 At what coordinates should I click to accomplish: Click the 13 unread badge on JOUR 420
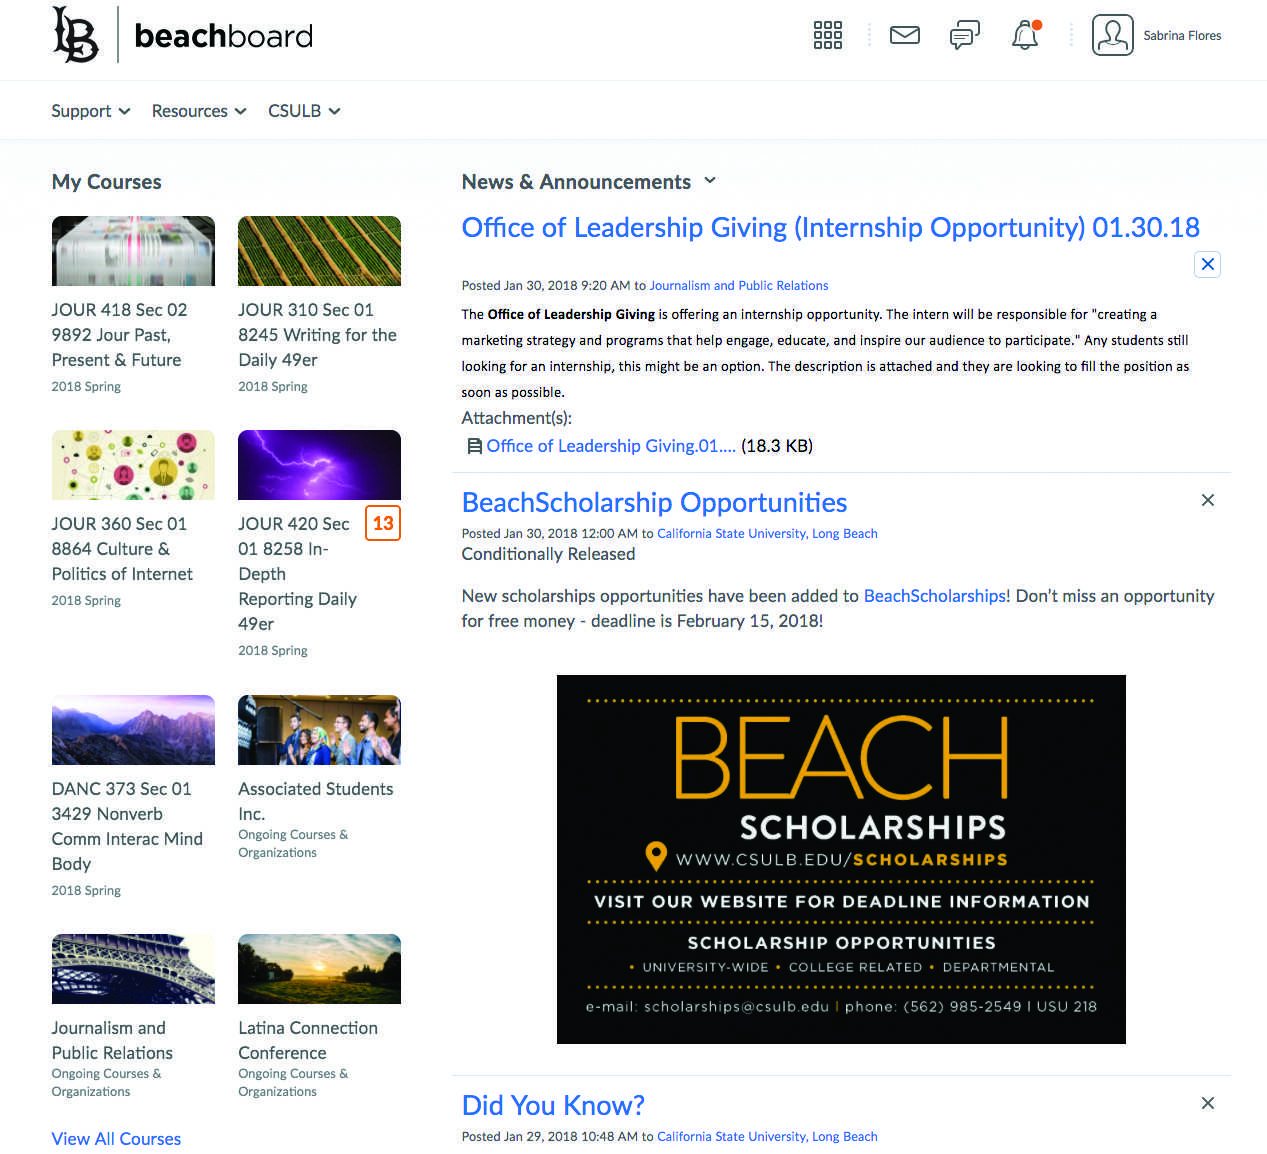[383, 522]
